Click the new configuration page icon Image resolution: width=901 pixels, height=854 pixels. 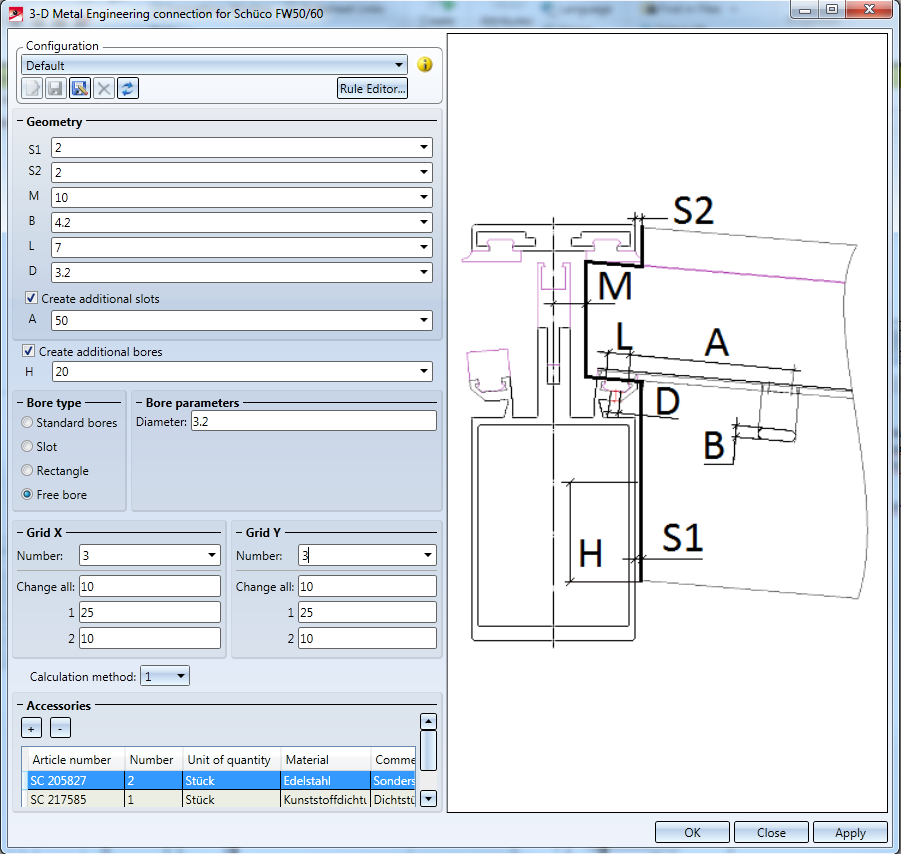coord(32,89)
